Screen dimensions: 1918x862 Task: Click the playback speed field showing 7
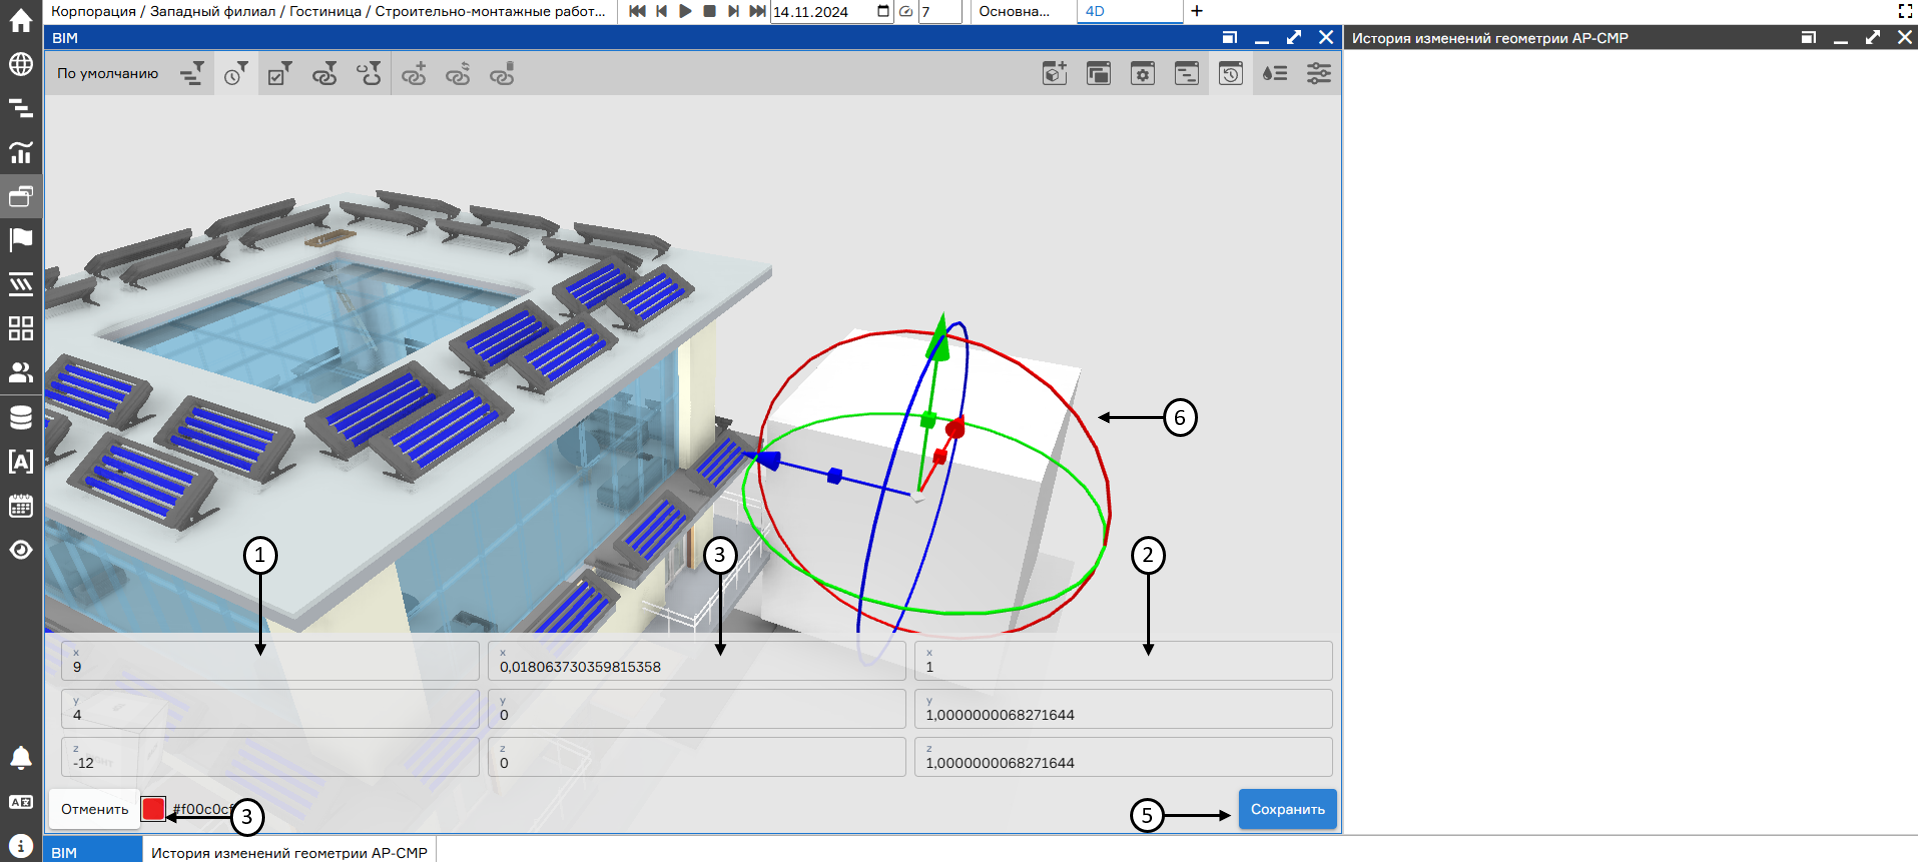[940, 12]
